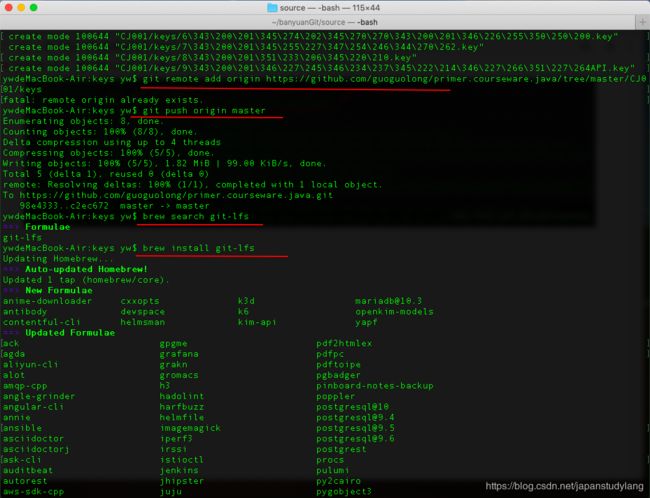This screenshot has height=498, width=650.
Task: Click 'yapf' formula name
Action: [366, 322]
